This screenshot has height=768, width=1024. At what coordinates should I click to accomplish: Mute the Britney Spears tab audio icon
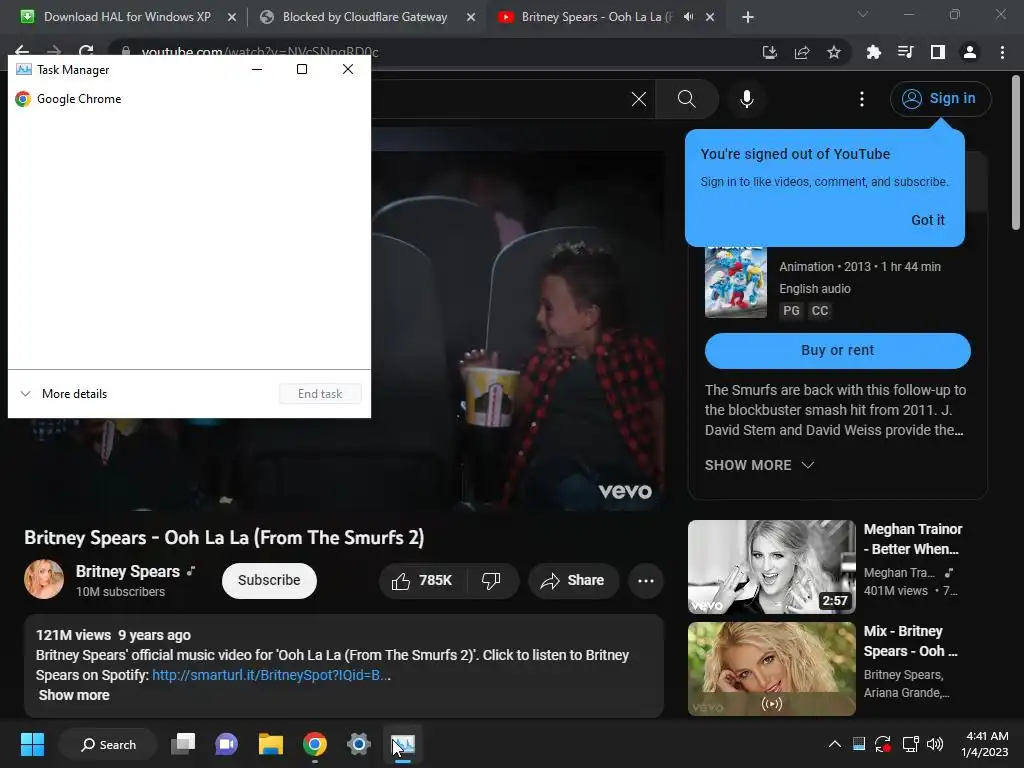point(688,17)
